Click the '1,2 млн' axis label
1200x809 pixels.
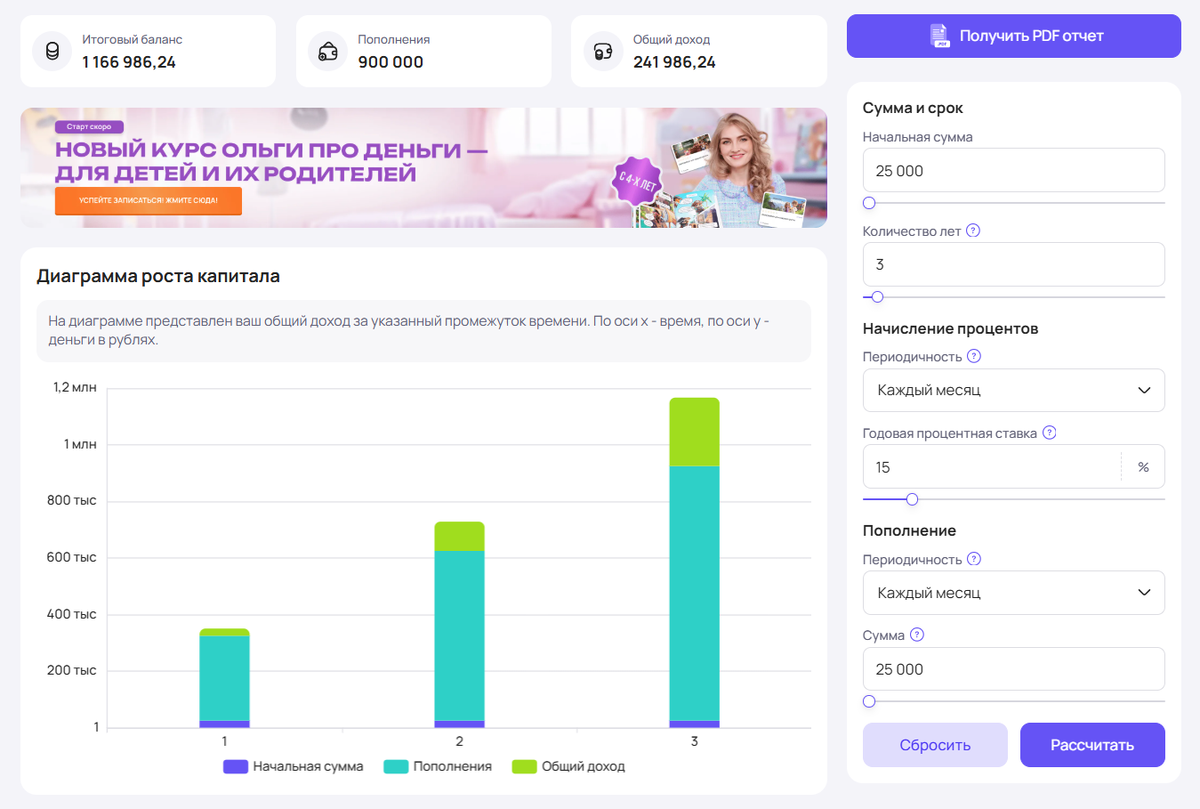(x=75, y=387)
